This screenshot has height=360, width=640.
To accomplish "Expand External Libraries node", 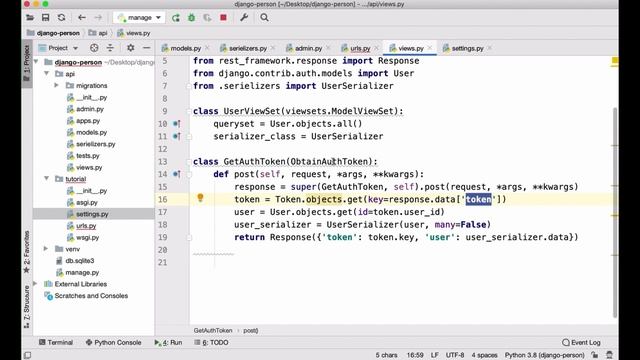I will [x=36, y=284].
